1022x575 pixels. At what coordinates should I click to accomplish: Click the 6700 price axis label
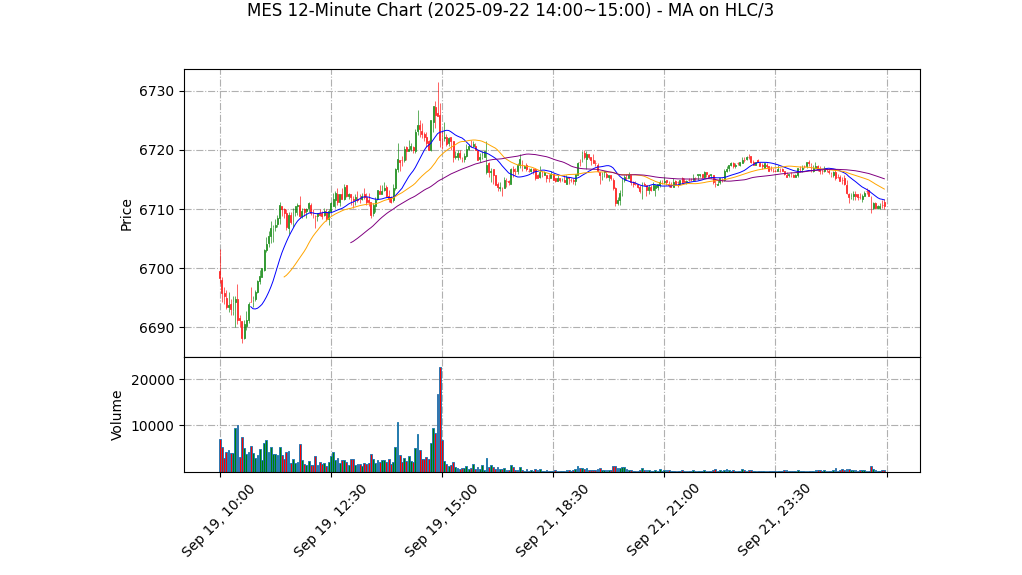(x=156, y=269)
